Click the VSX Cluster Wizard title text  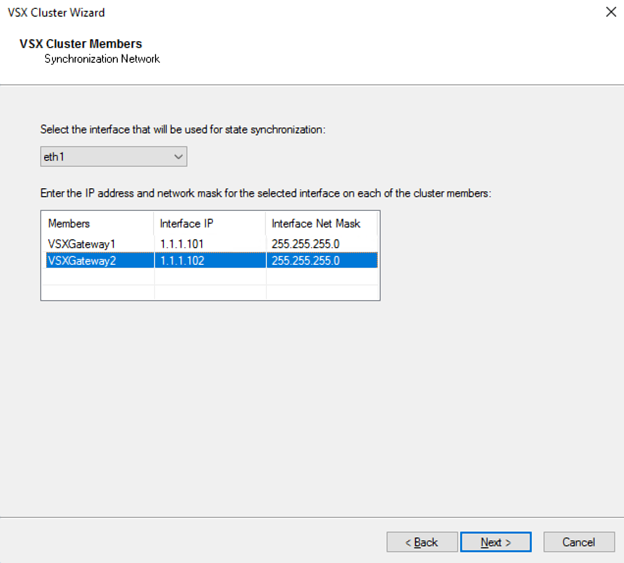[x=56, y=12]
